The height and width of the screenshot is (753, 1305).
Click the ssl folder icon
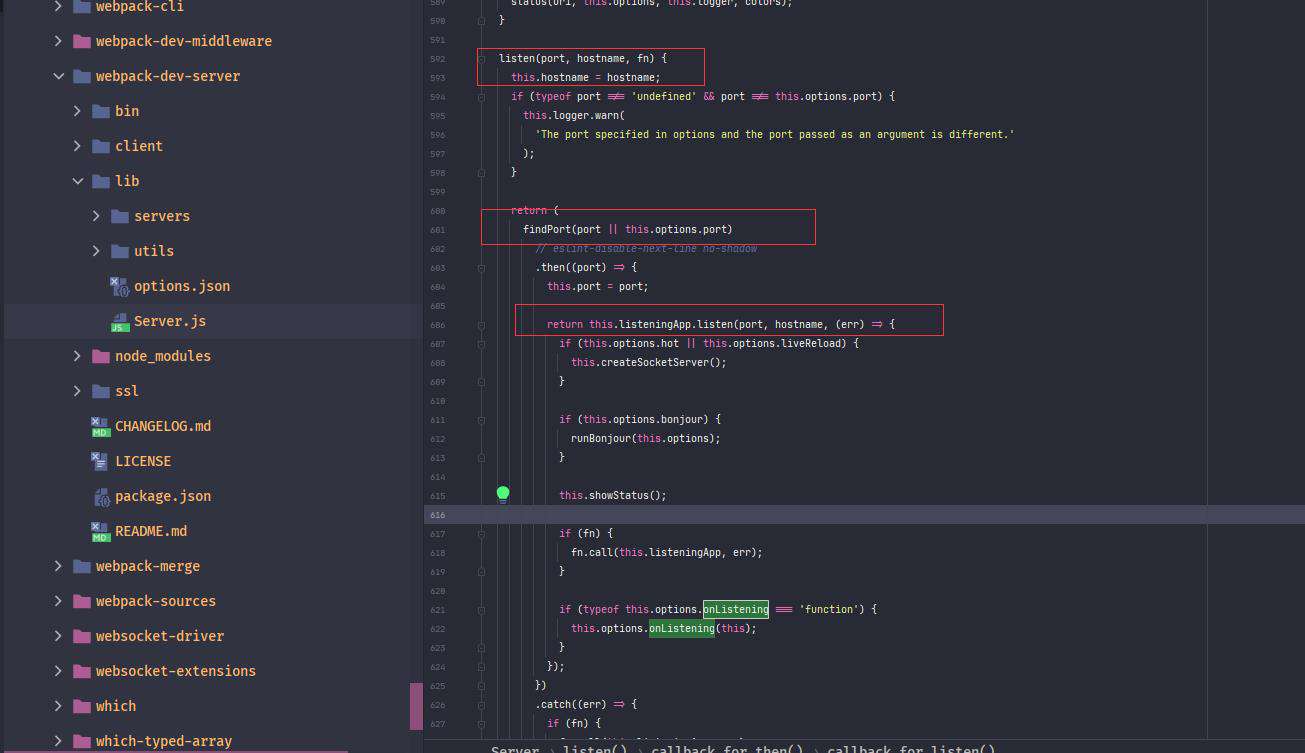point(100,391)
